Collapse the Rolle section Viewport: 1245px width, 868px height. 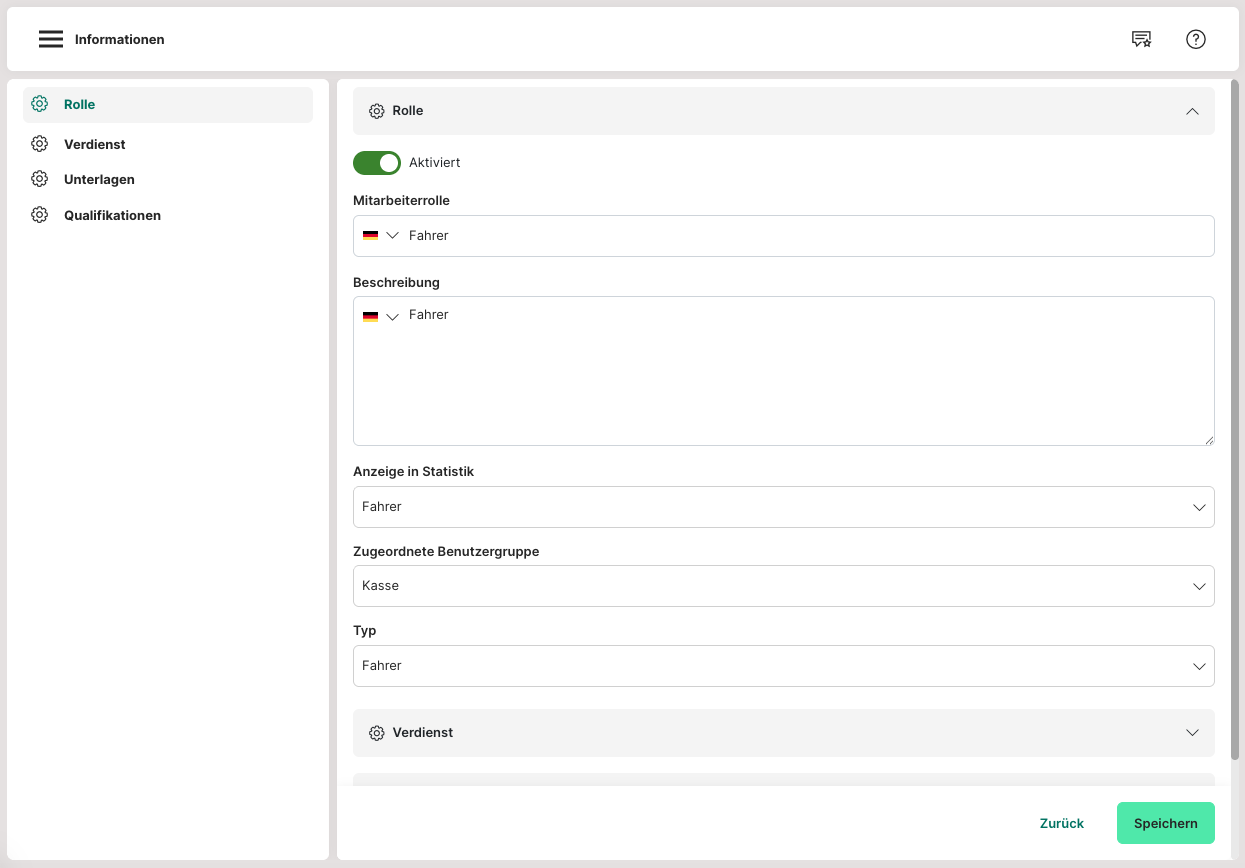1192,111
